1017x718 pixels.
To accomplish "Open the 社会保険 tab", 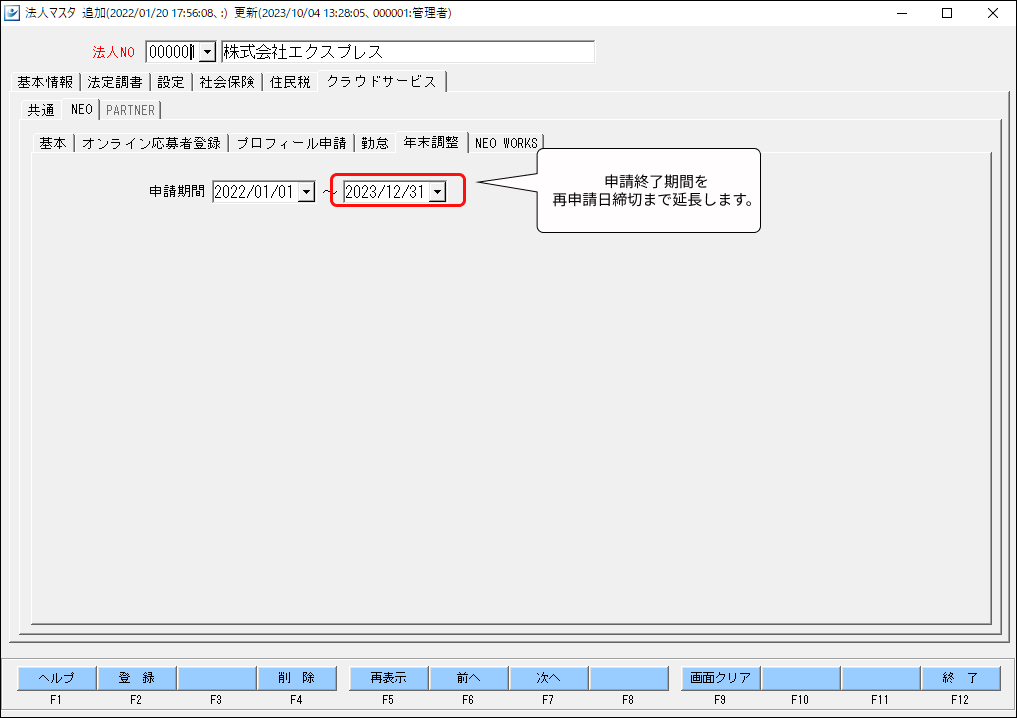I will (x=227, y=82).
